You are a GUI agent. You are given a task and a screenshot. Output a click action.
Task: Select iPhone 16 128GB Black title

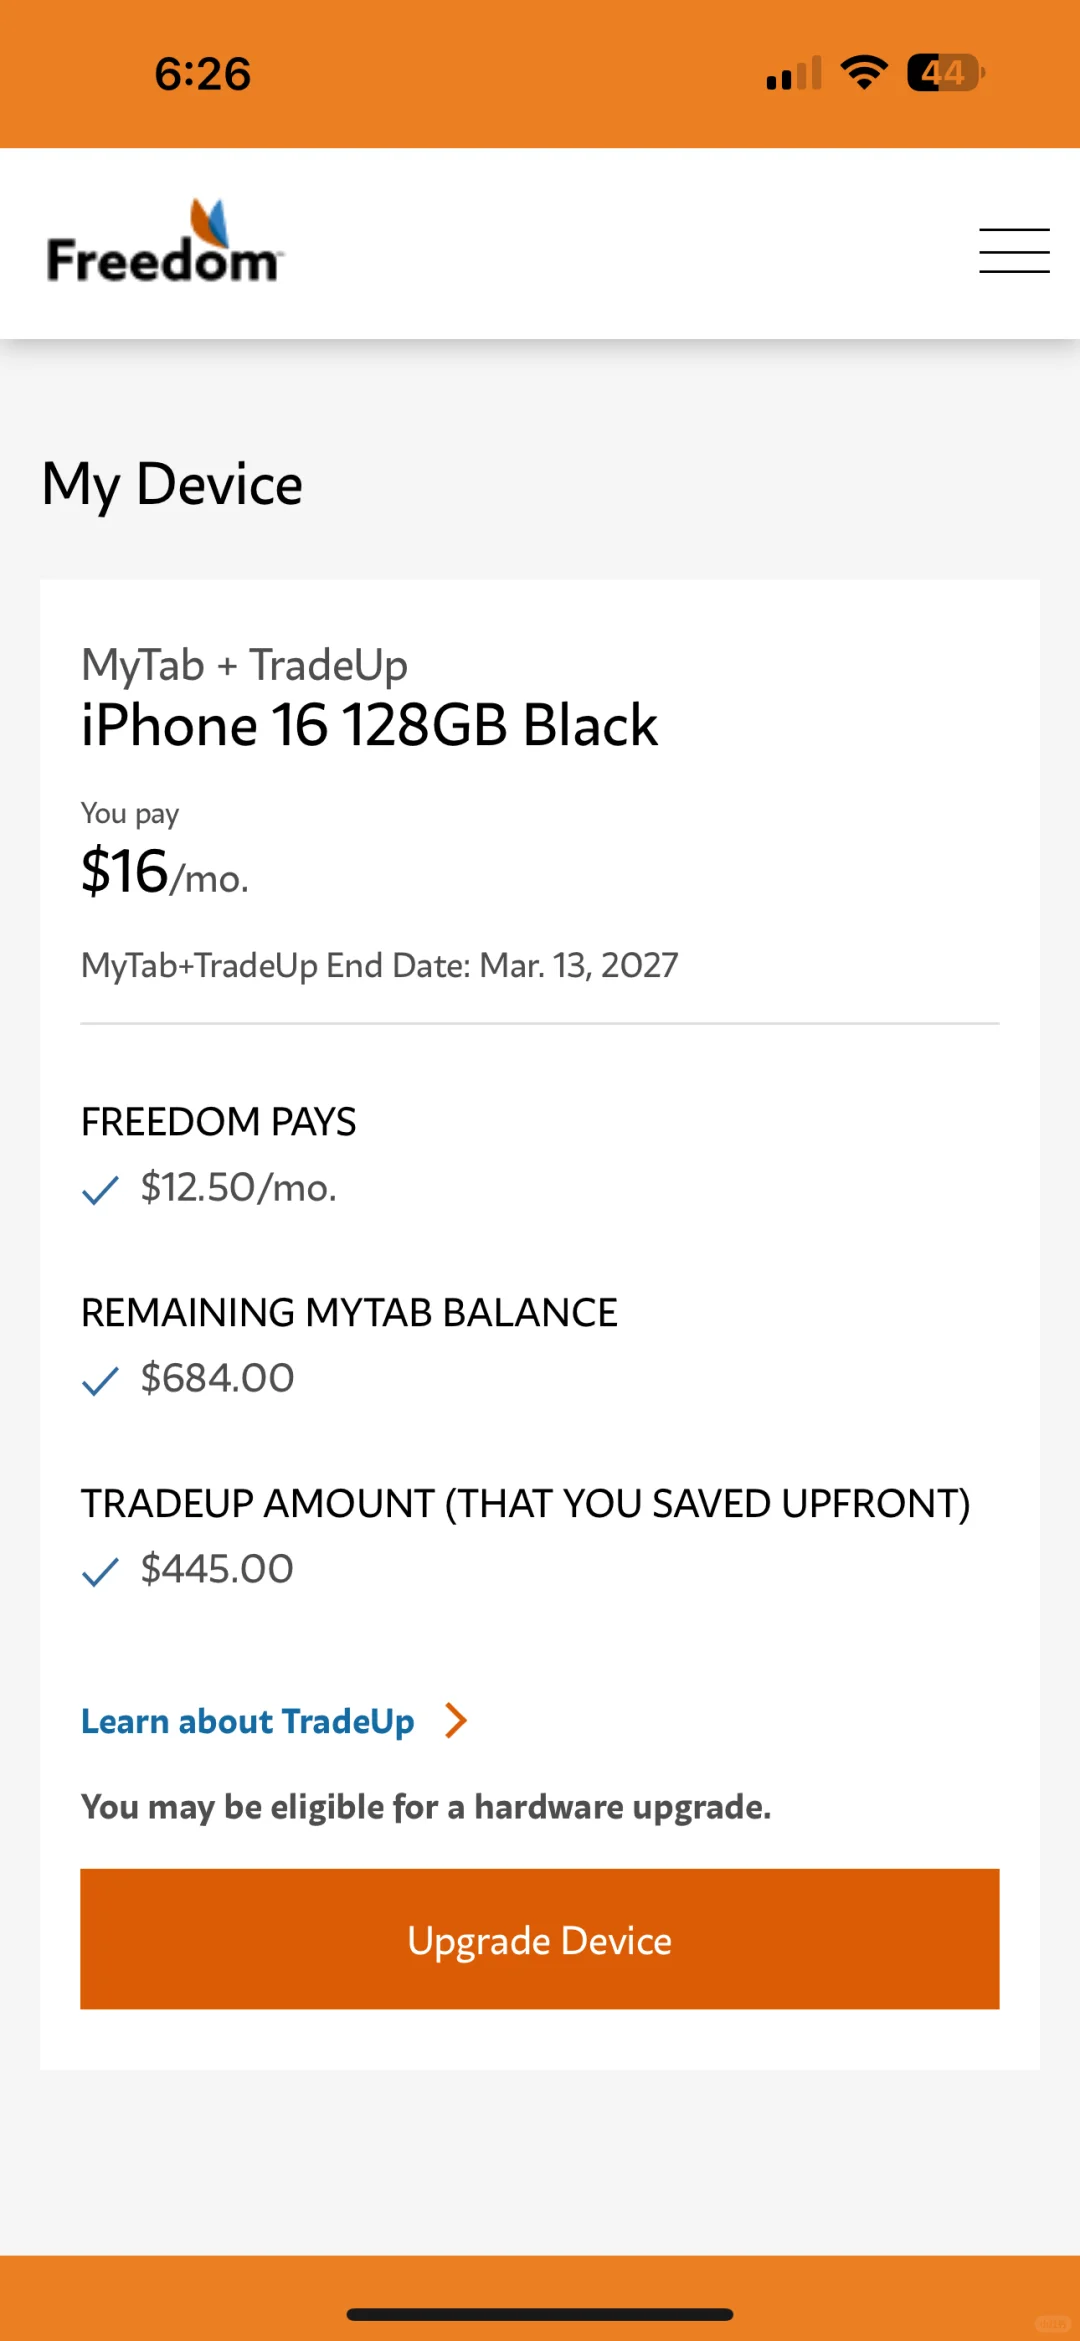point(369,725)
